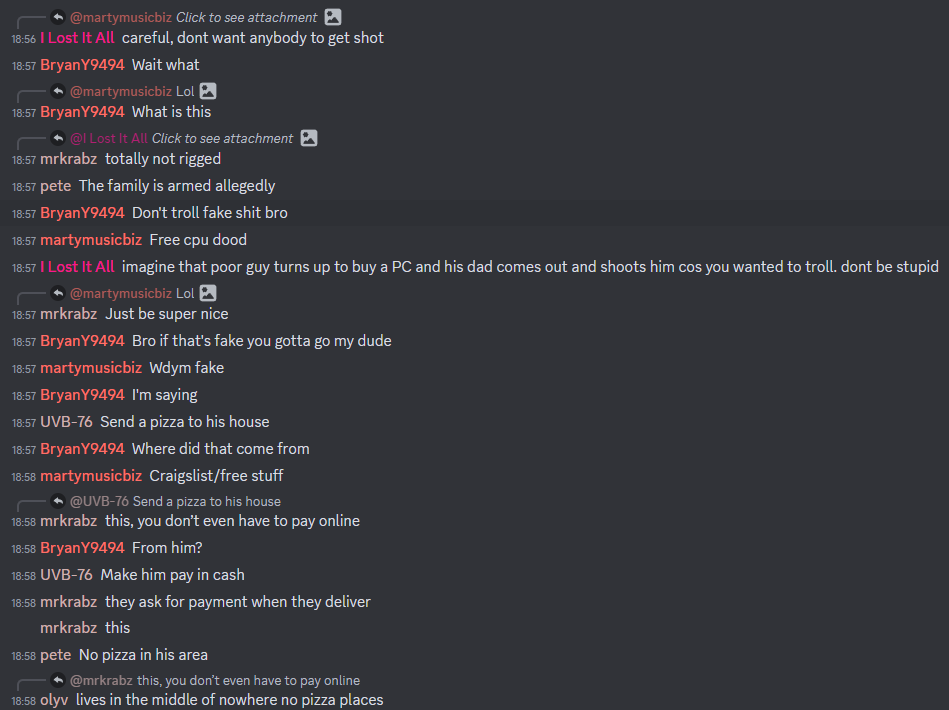This screenshot has height=710, width=949.
Task: Open 'Click to see attachment' from @I Lost It All
Action: [222, 139]
